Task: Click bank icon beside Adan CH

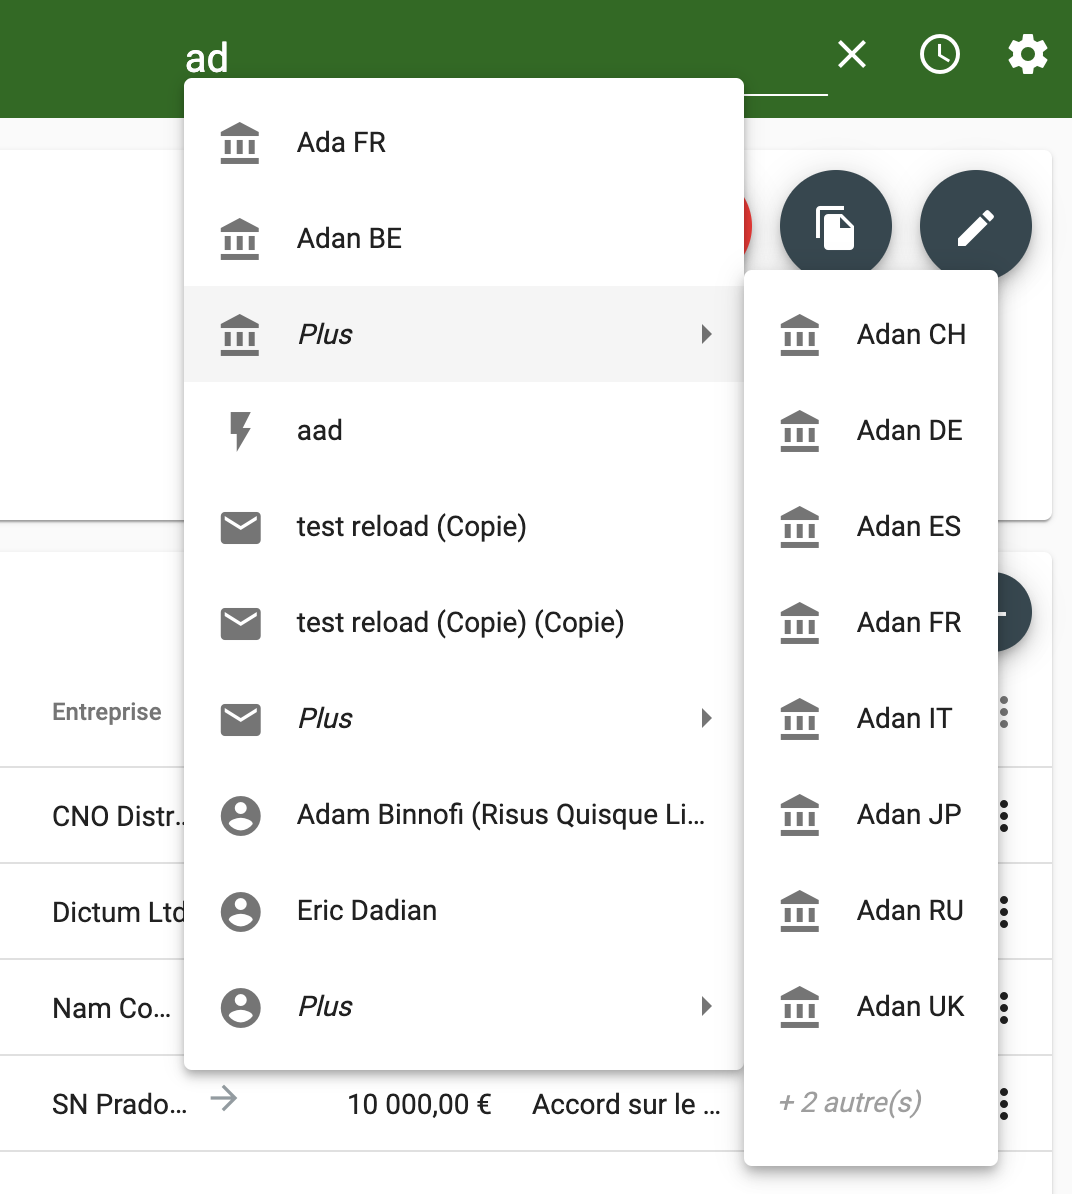Action: click(799, 335)
